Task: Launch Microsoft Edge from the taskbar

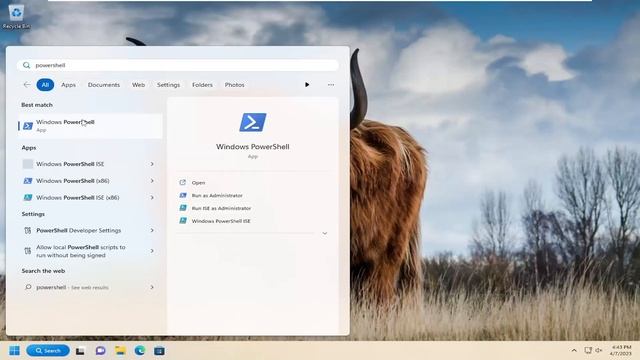Action: point(140,351)
